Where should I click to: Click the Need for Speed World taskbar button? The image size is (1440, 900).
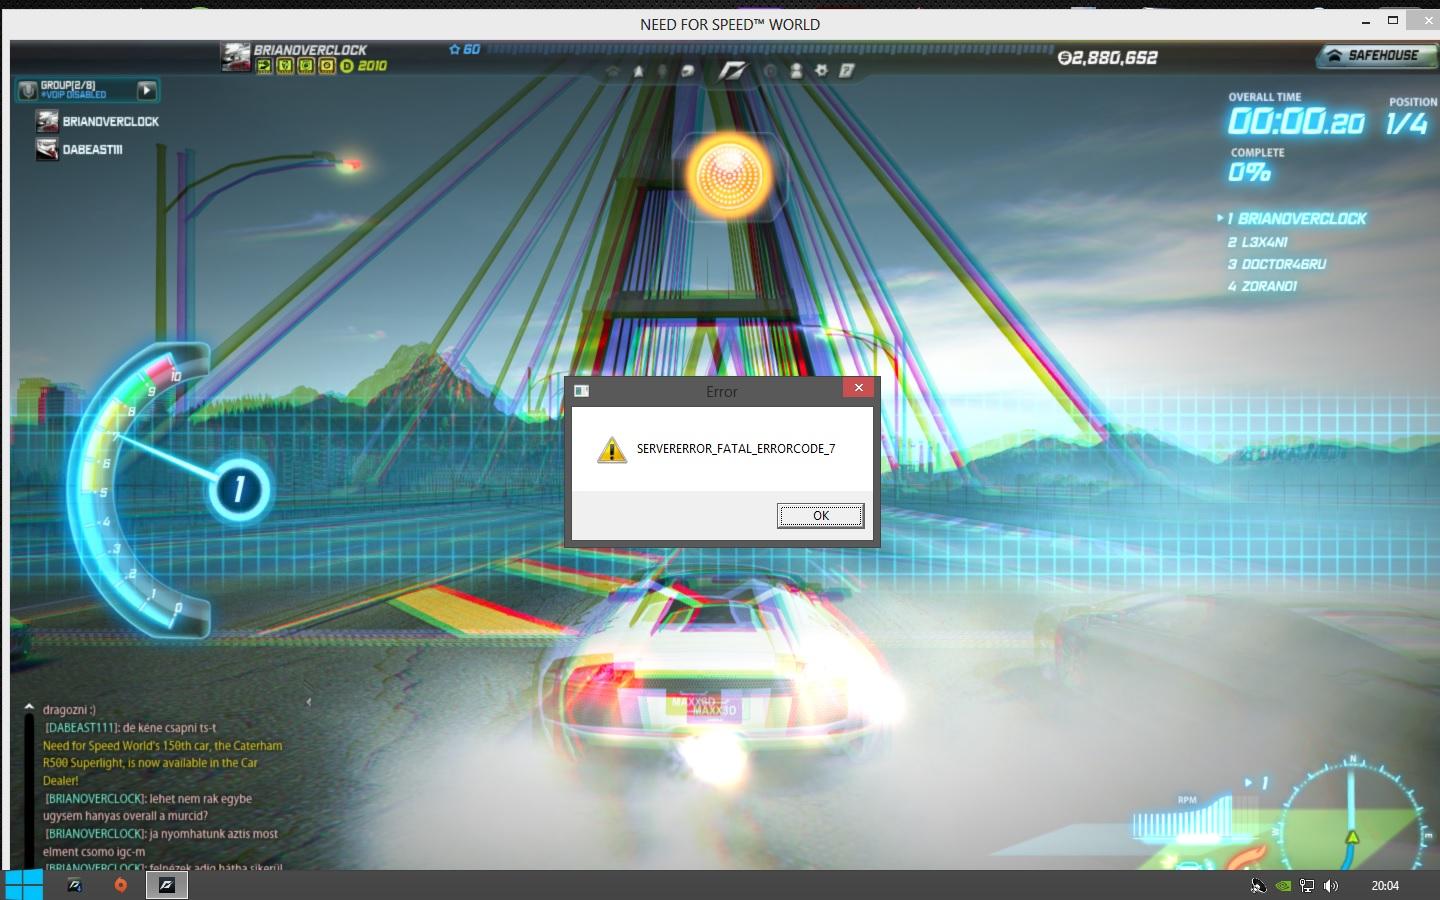(166, 885)
